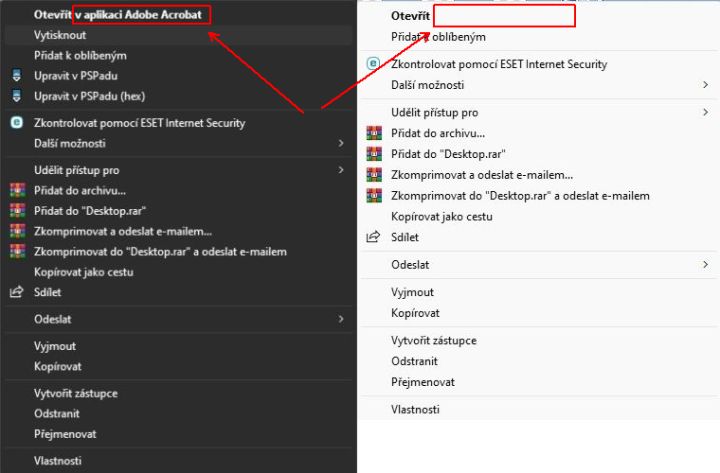Select 'Vlastnosti' in the light menu
The height and width of the screenshot is (473, 720).
click(415, 409)
